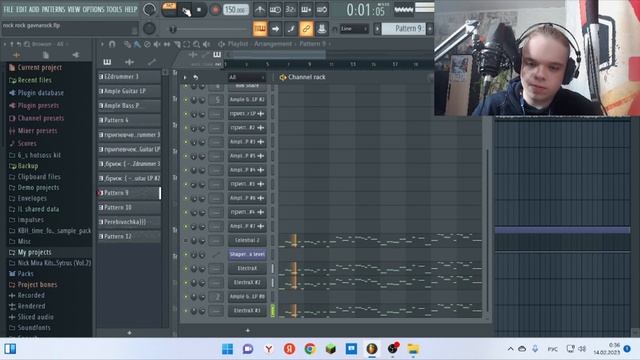This screenshot has height=360, width=640.
Task: Toggle the typing keyboard to piano icon
Action: pos(260,29)
